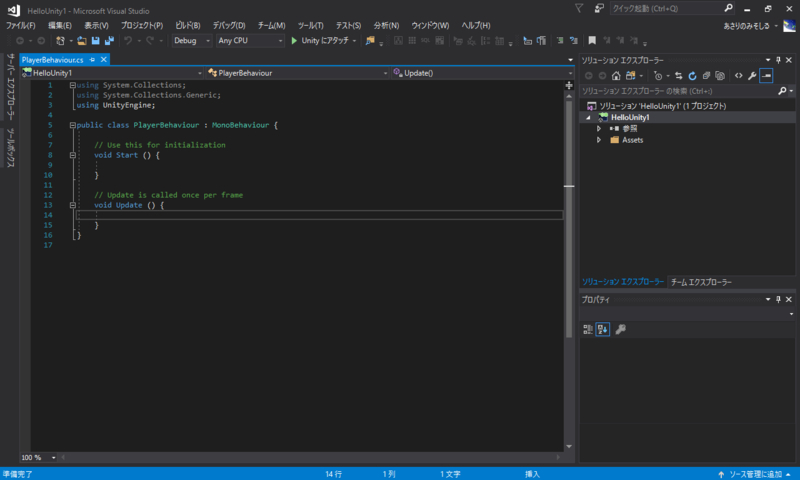The image size is (800, 480).
Task: Click the feedback icon in title bar
Action: click(x=599, y=8)
